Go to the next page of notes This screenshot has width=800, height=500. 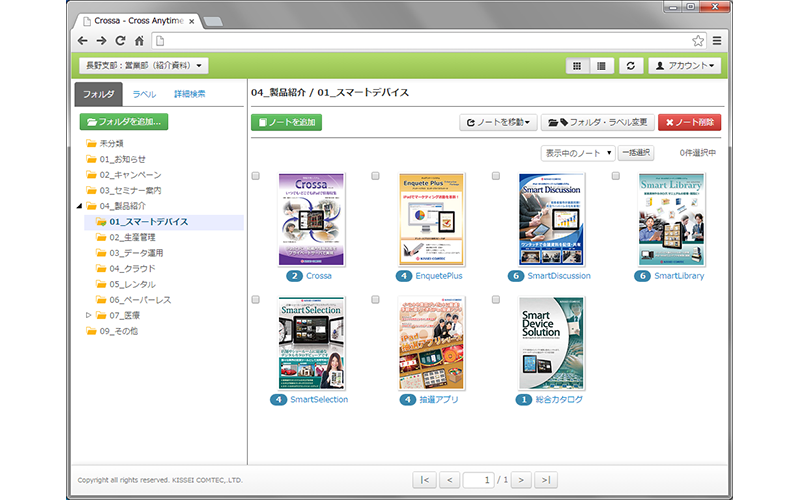point(521,480)
